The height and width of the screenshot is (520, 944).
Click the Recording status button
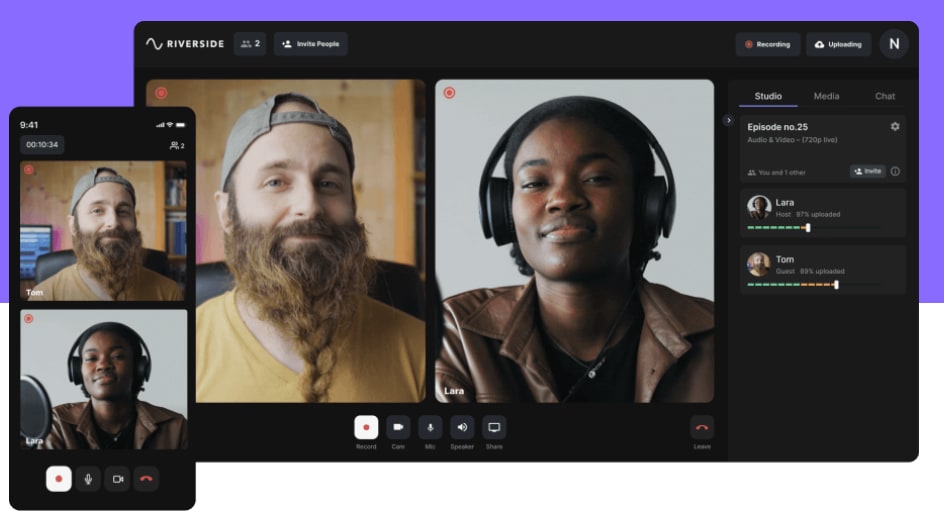pos(767,44)
